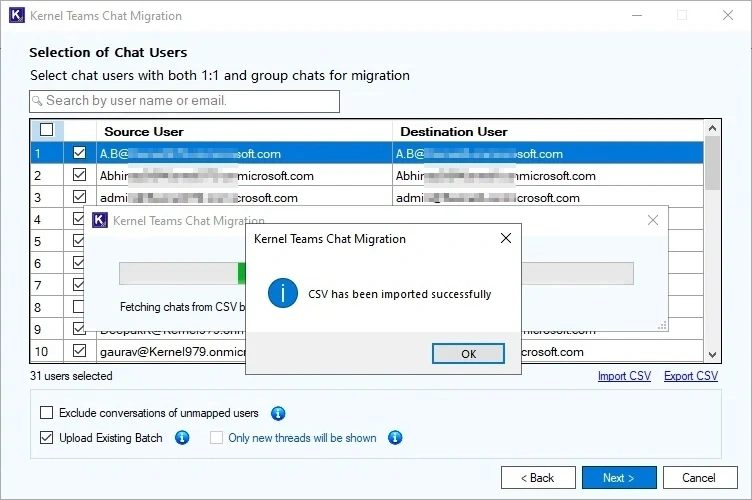Click the Source User column header
This screenshot has height=500, width=752.
coord(245,131)
